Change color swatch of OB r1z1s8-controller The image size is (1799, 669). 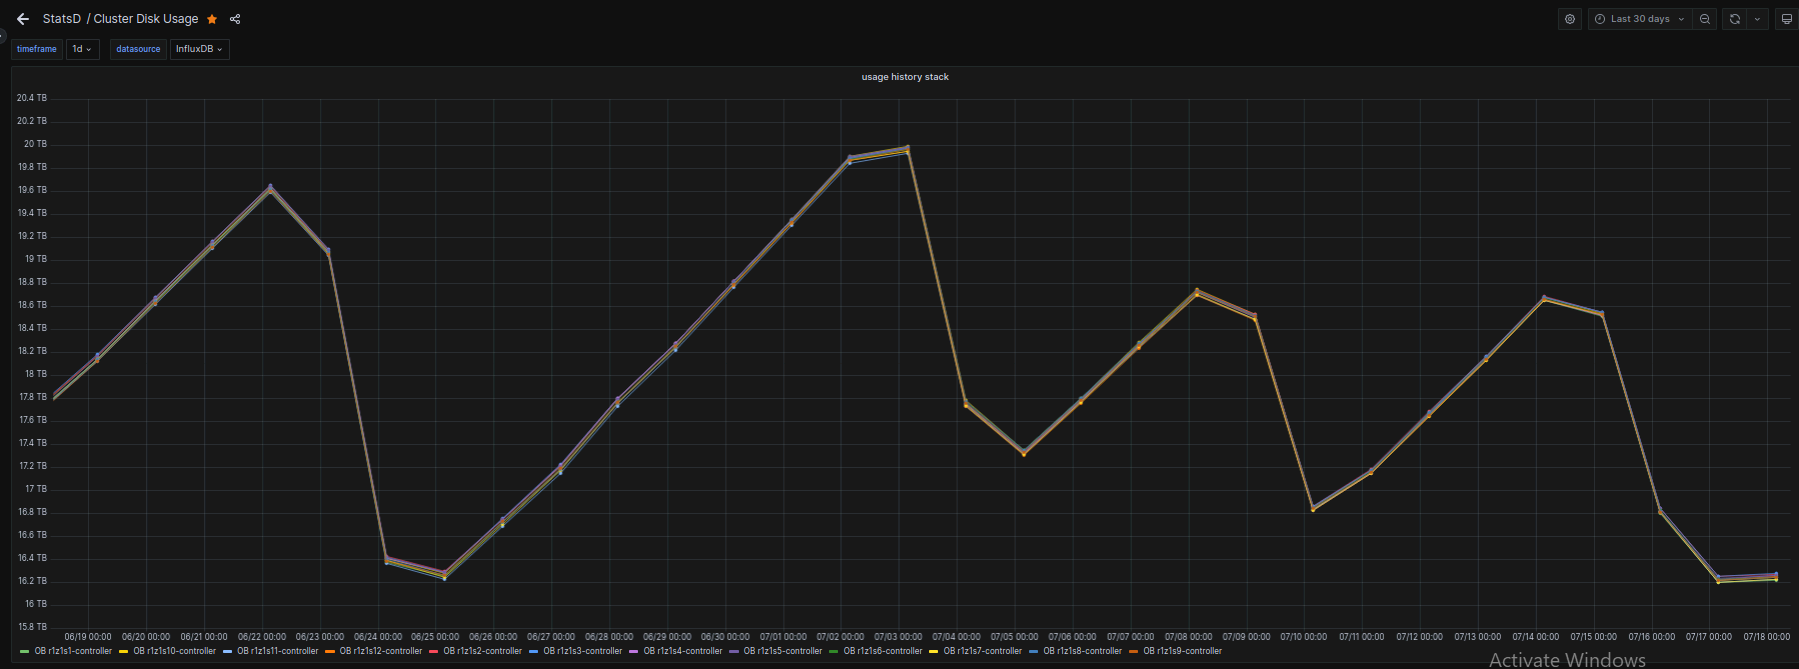(x=1034, y=651)
